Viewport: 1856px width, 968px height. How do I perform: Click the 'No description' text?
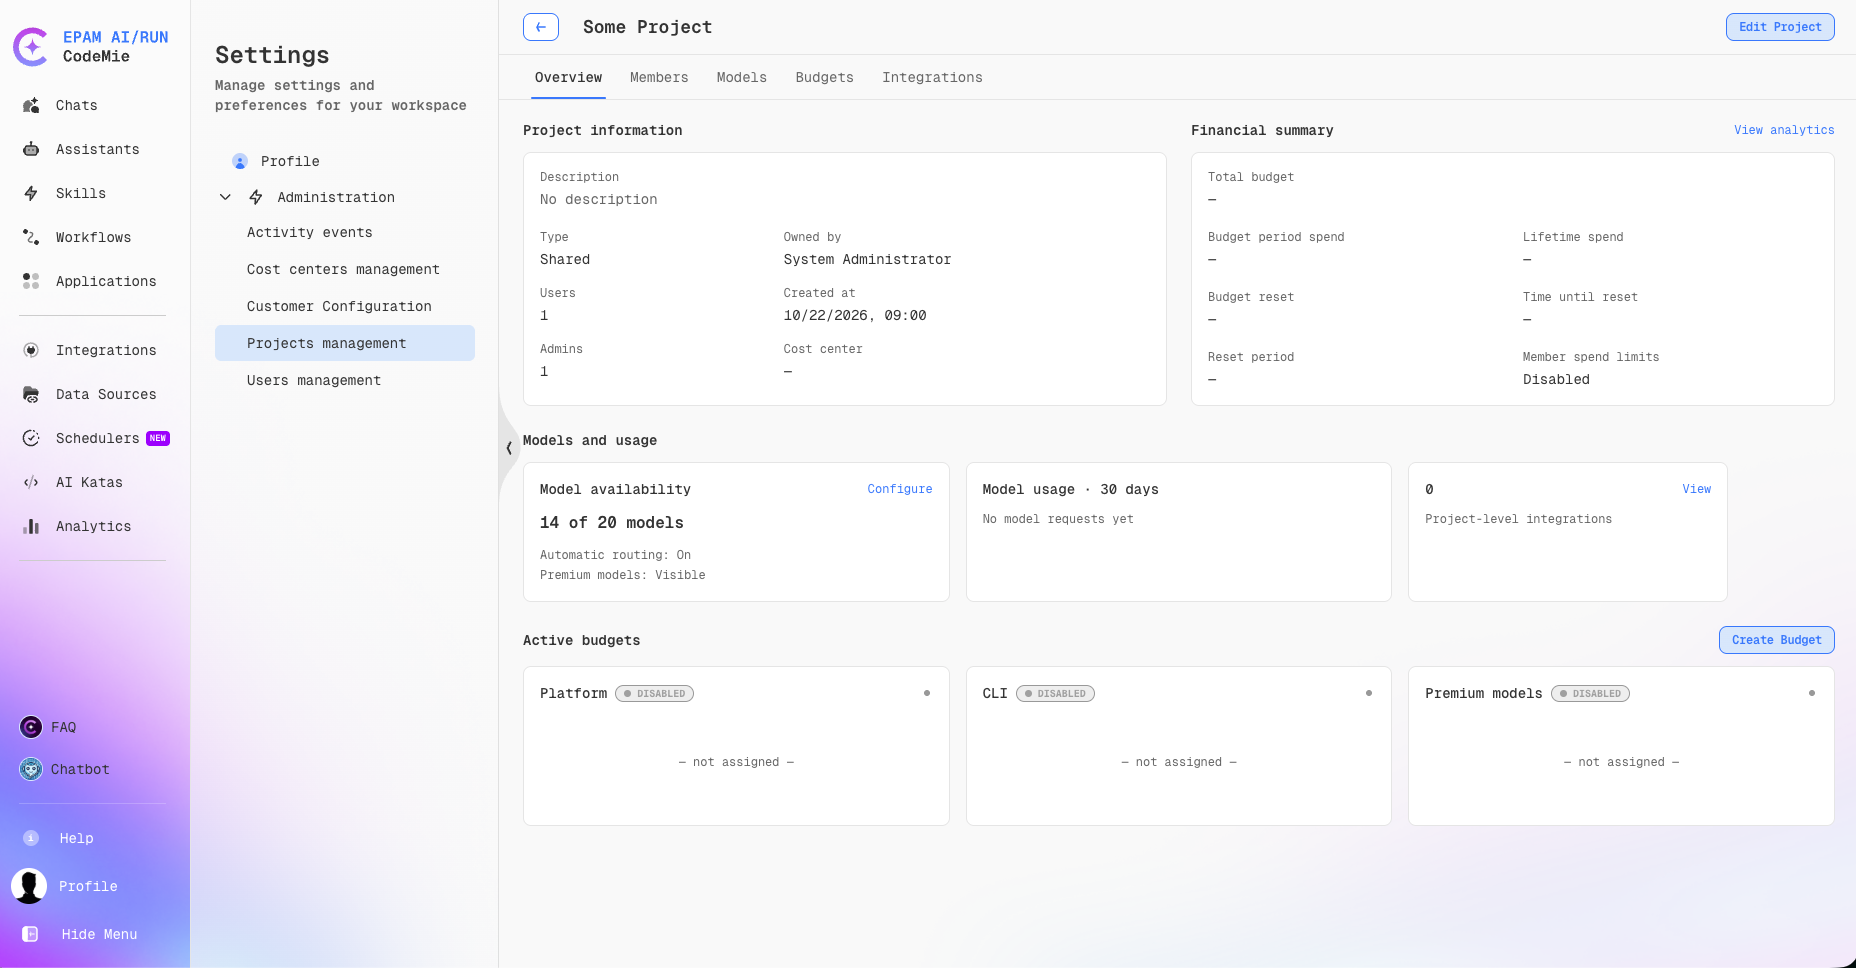pos(599,199)
